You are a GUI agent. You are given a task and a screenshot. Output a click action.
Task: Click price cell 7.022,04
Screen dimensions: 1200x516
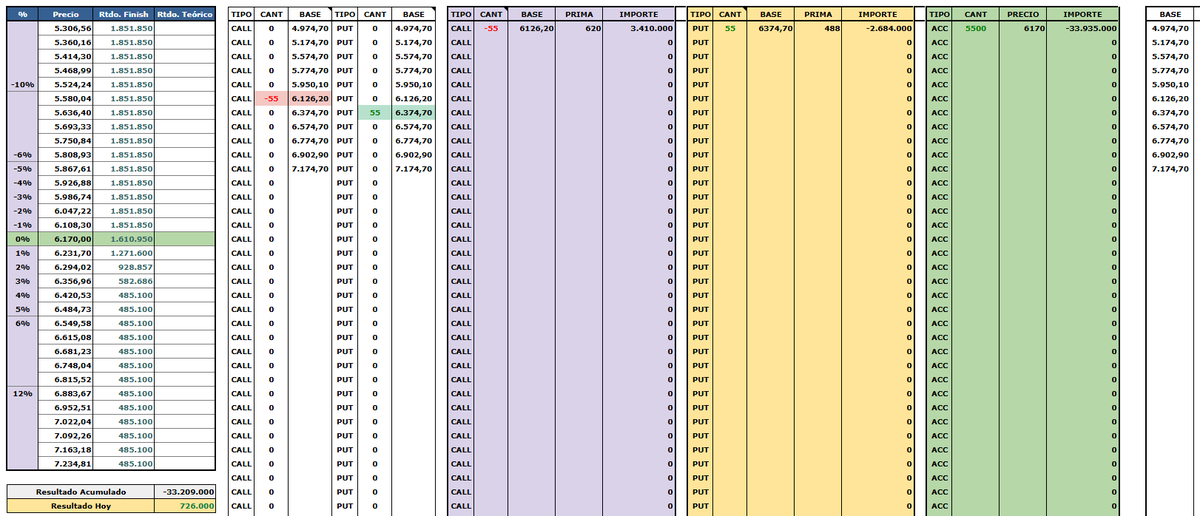pos(66,421)
